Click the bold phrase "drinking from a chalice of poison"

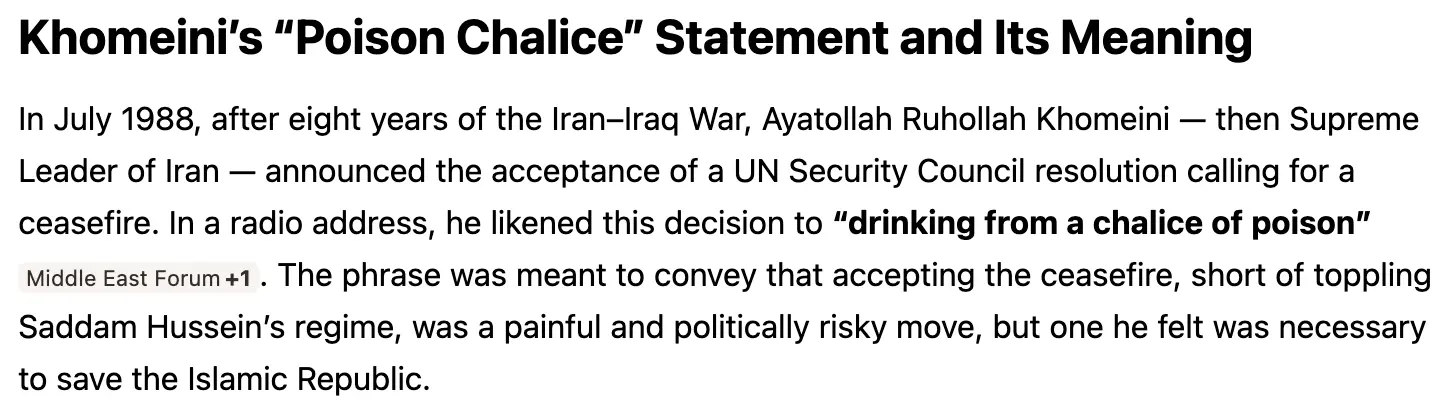pos(1100,224)
